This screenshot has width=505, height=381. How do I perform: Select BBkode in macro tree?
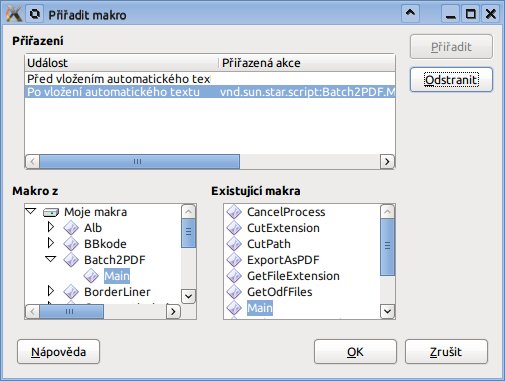[x=105, y=244]
